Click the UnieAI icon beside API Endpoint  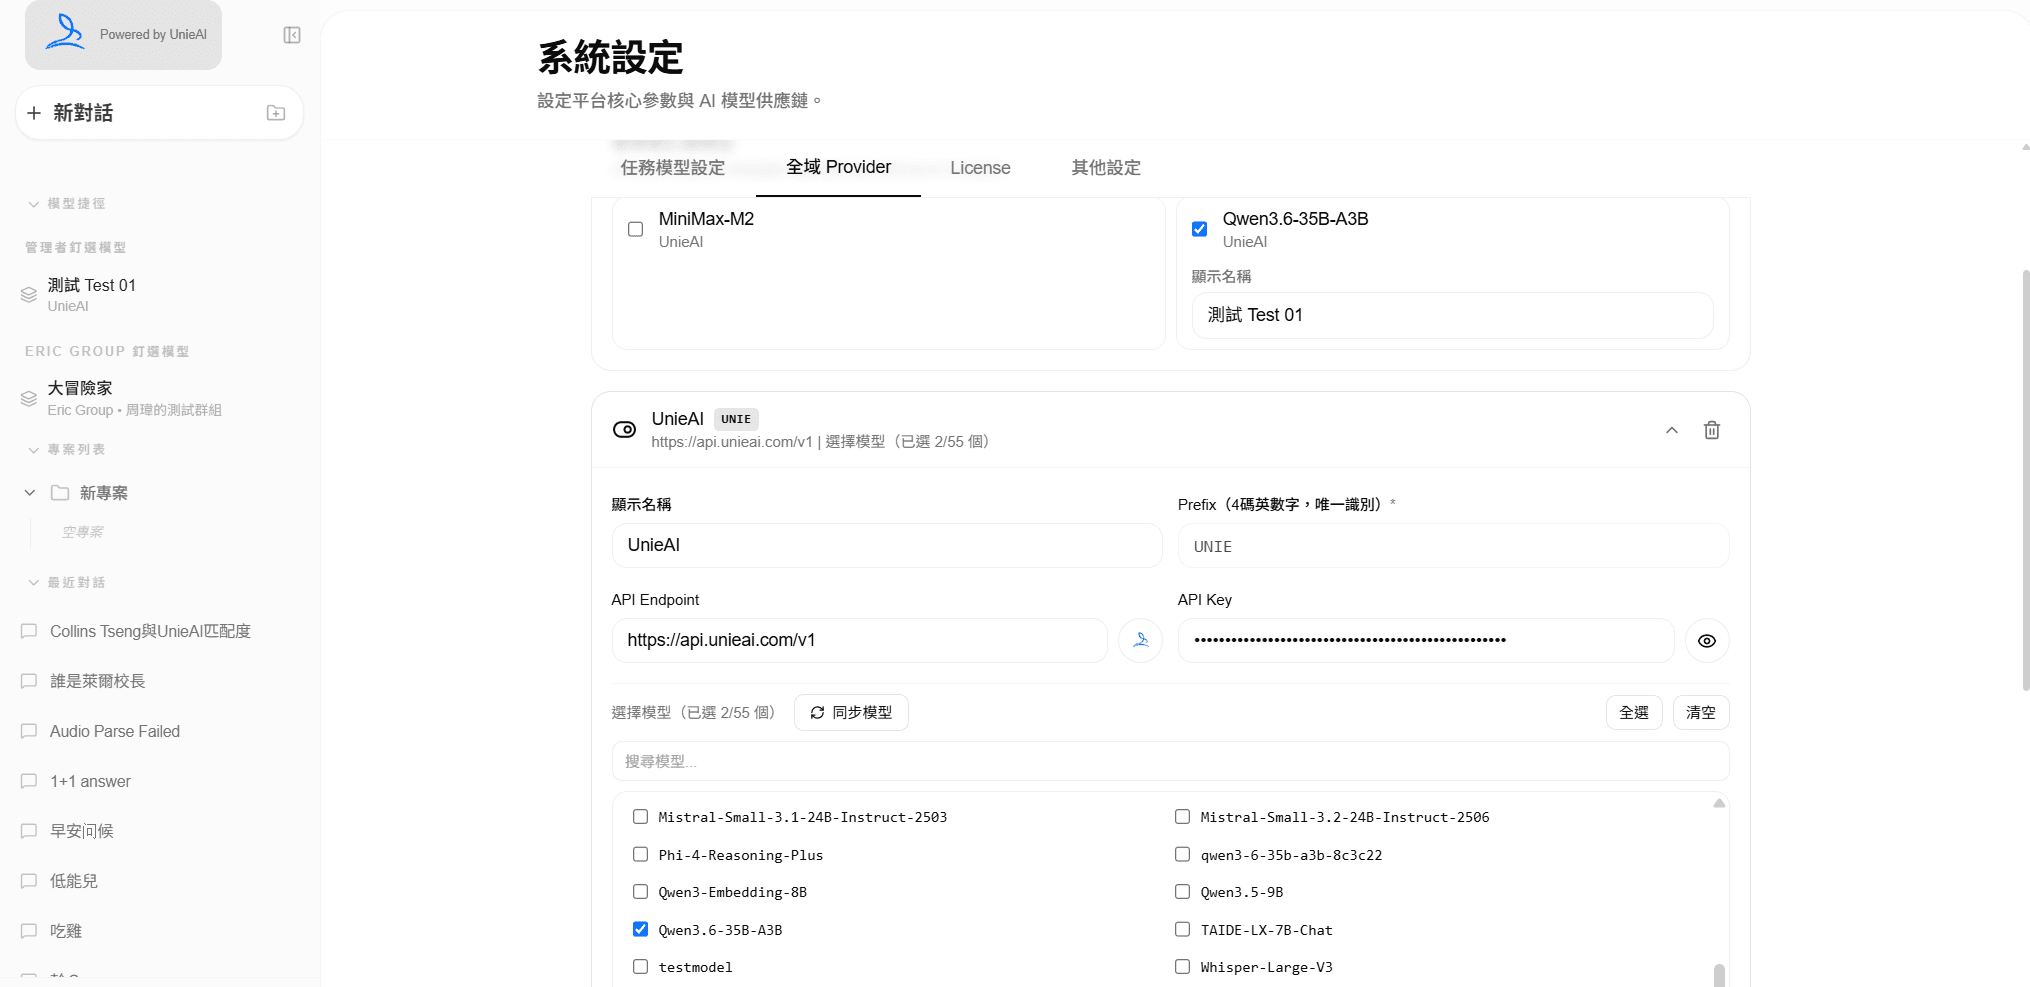tap(1140, 641)
